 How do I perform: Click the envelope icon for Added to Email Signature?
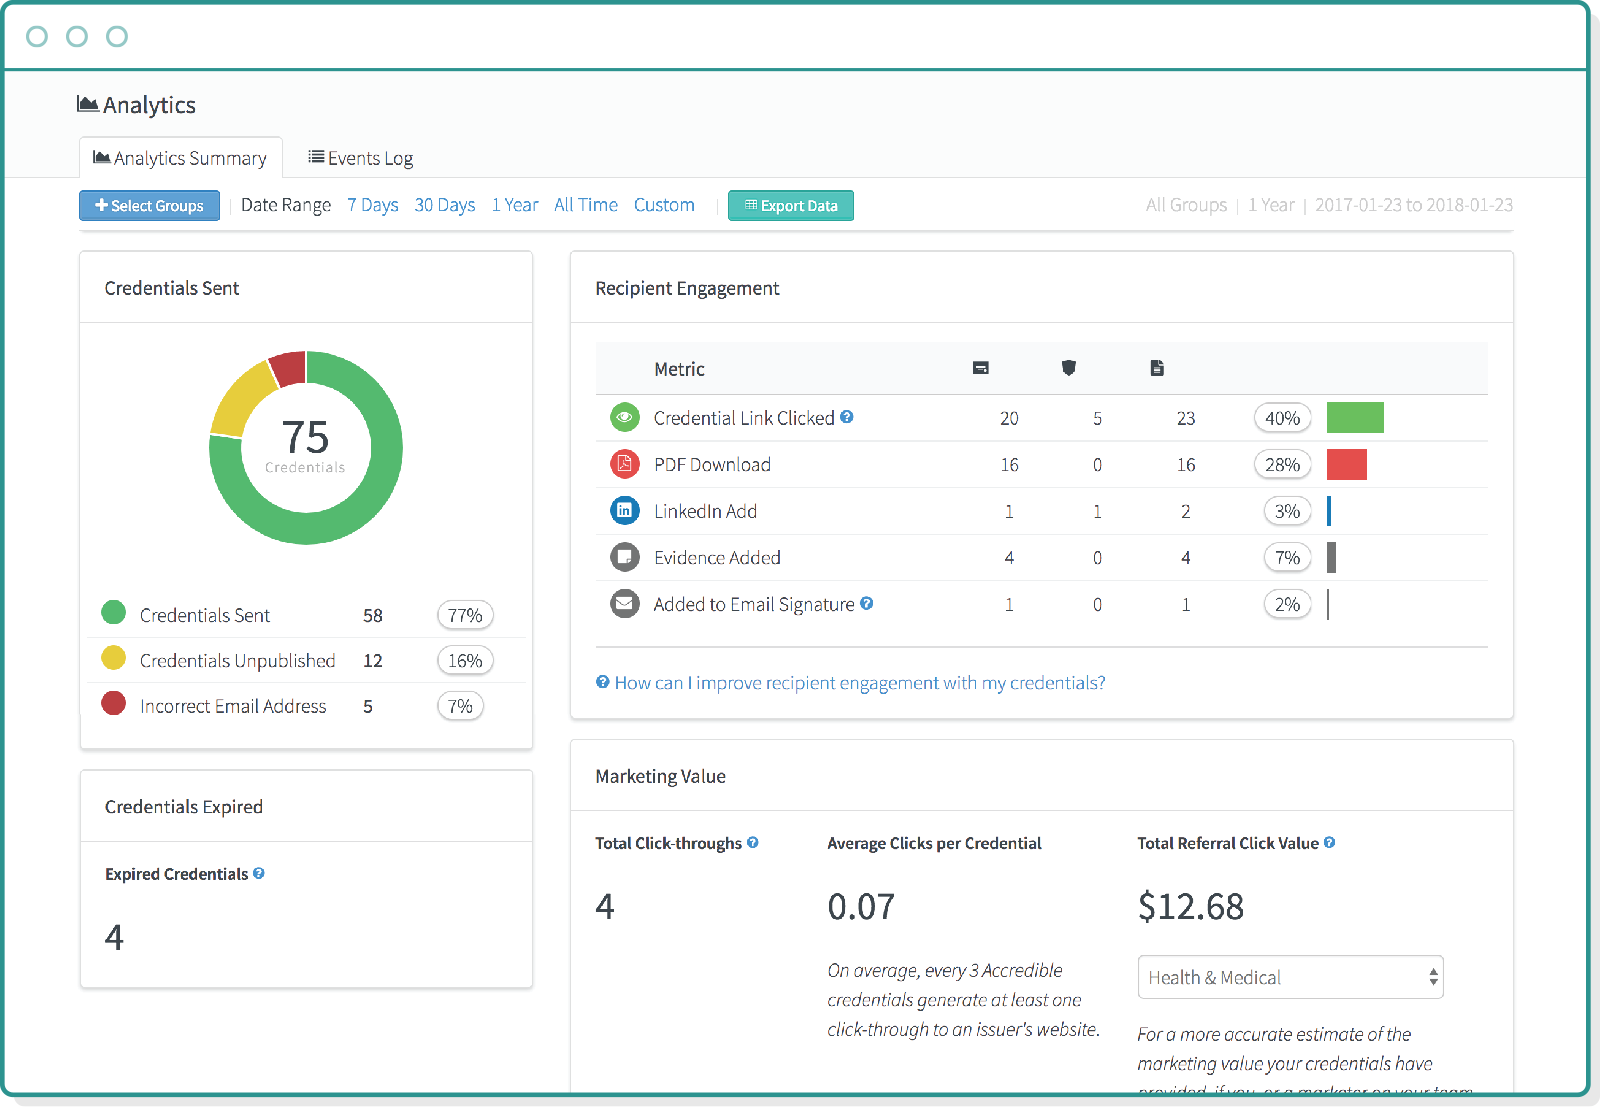pyautogui.click(x=624, y=603)
